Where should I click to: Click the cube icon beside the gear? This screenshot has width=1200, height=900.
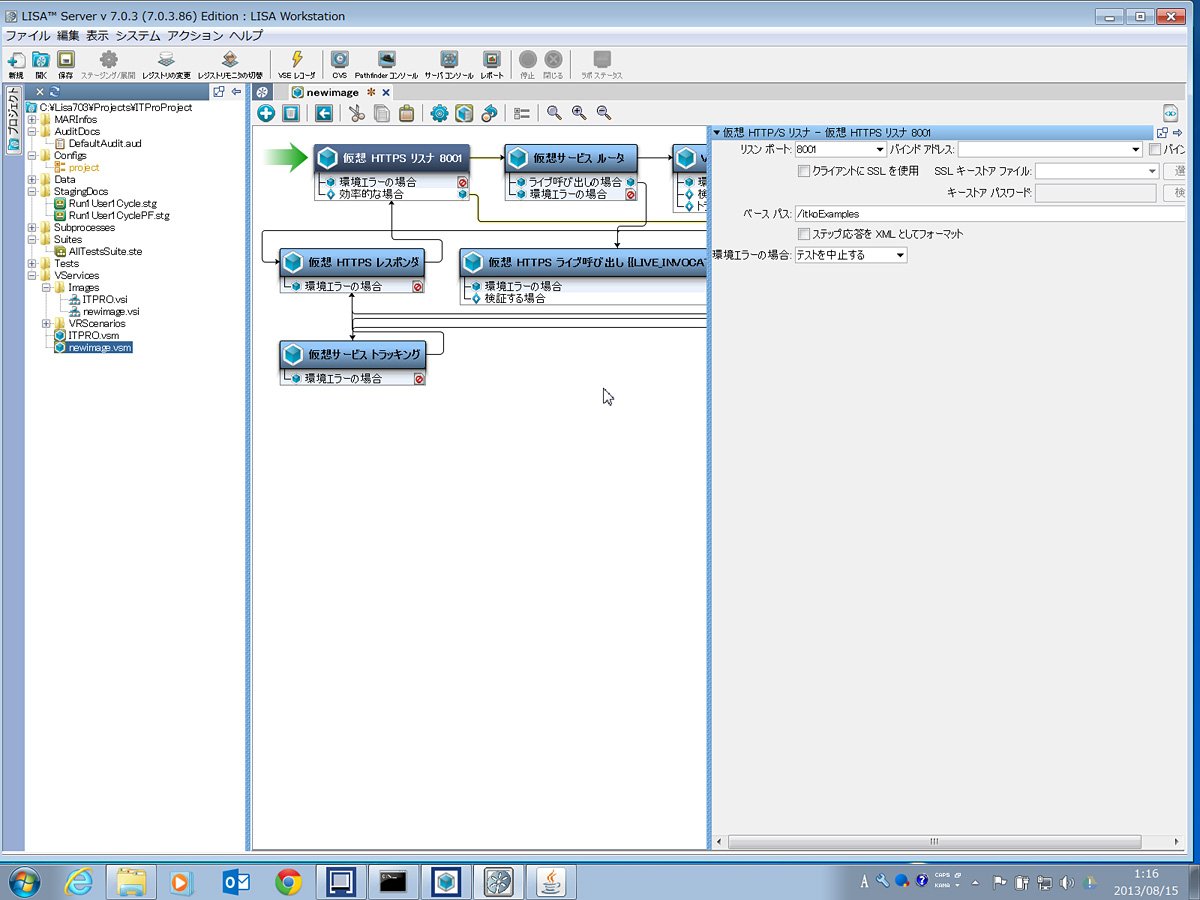pos(464,113)
